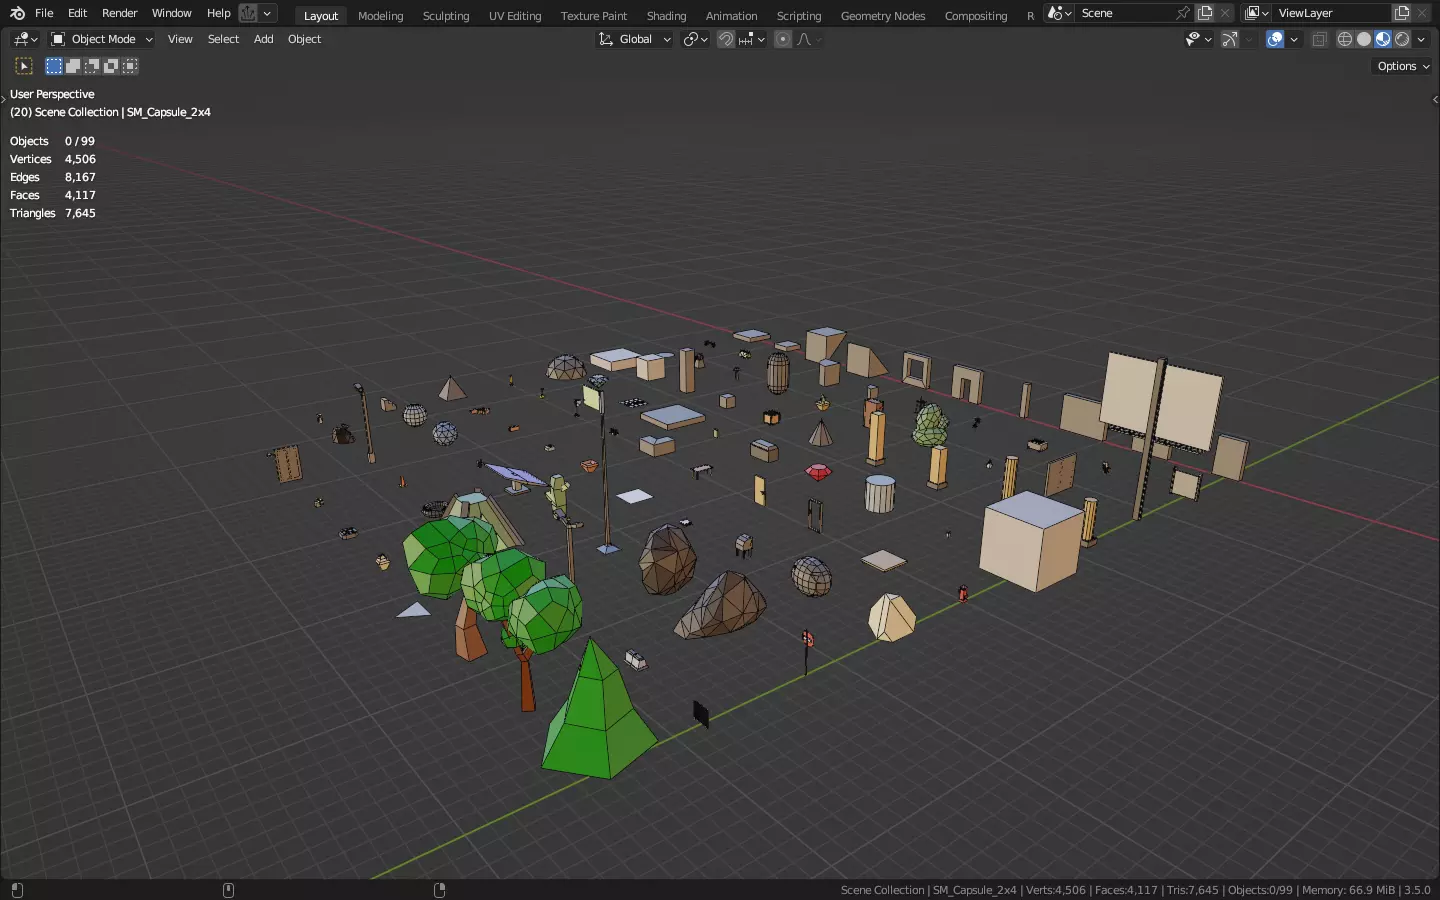Click the proportional editing falloff curve icon

804,39
